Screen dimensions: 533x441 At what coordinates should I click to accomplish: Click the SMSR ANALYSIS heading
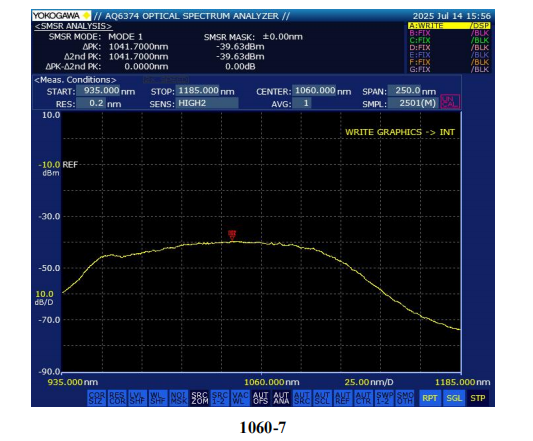pyautogui.click(x=73, y=26)
